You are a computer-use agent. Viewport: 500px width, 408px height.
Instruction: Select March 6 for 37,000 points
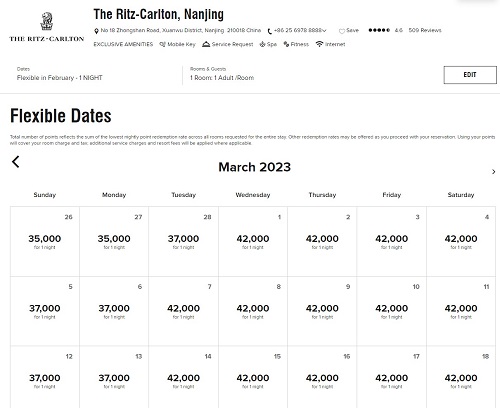click(114, 311)
